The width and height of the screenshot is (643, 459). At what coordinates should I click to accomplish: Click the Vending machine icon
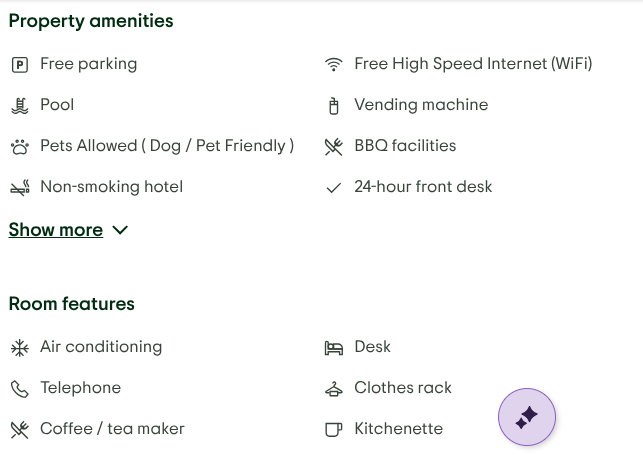[334, 106]
